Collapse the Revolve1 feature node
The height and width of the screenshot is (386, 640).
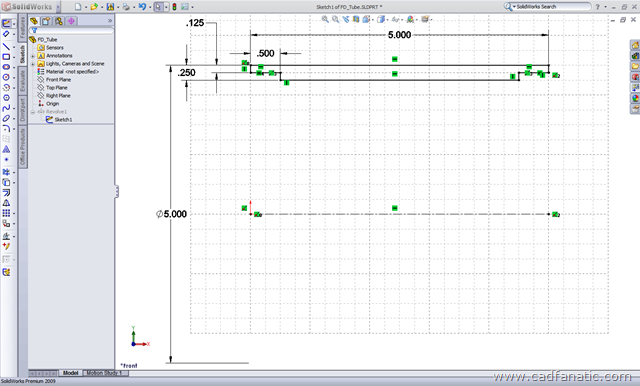coord(33,112)
